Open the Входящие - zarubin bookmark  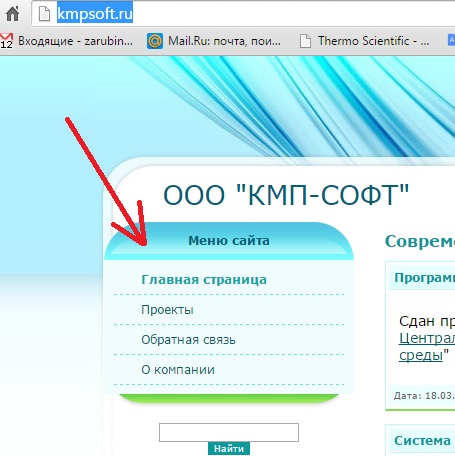(75, 41)
